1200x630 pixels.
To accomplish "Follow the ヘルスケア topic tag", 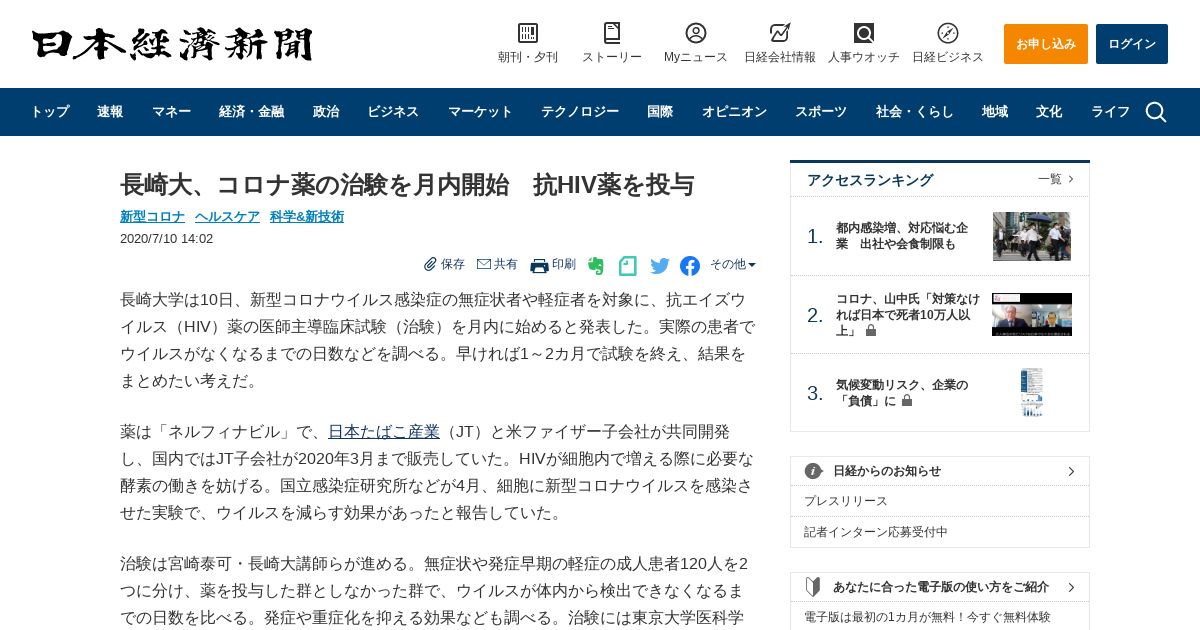I will tap(227, 216).
